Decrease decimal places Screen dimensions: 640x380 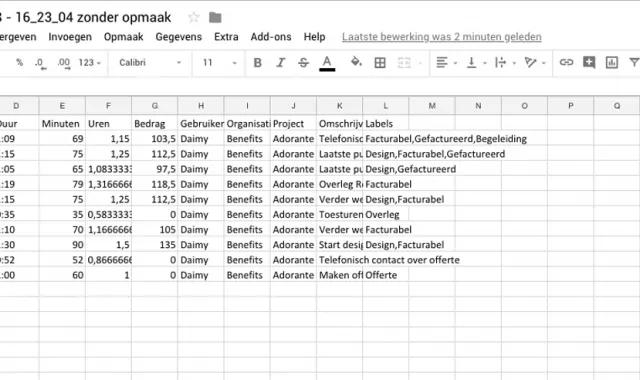pos(40,63)
